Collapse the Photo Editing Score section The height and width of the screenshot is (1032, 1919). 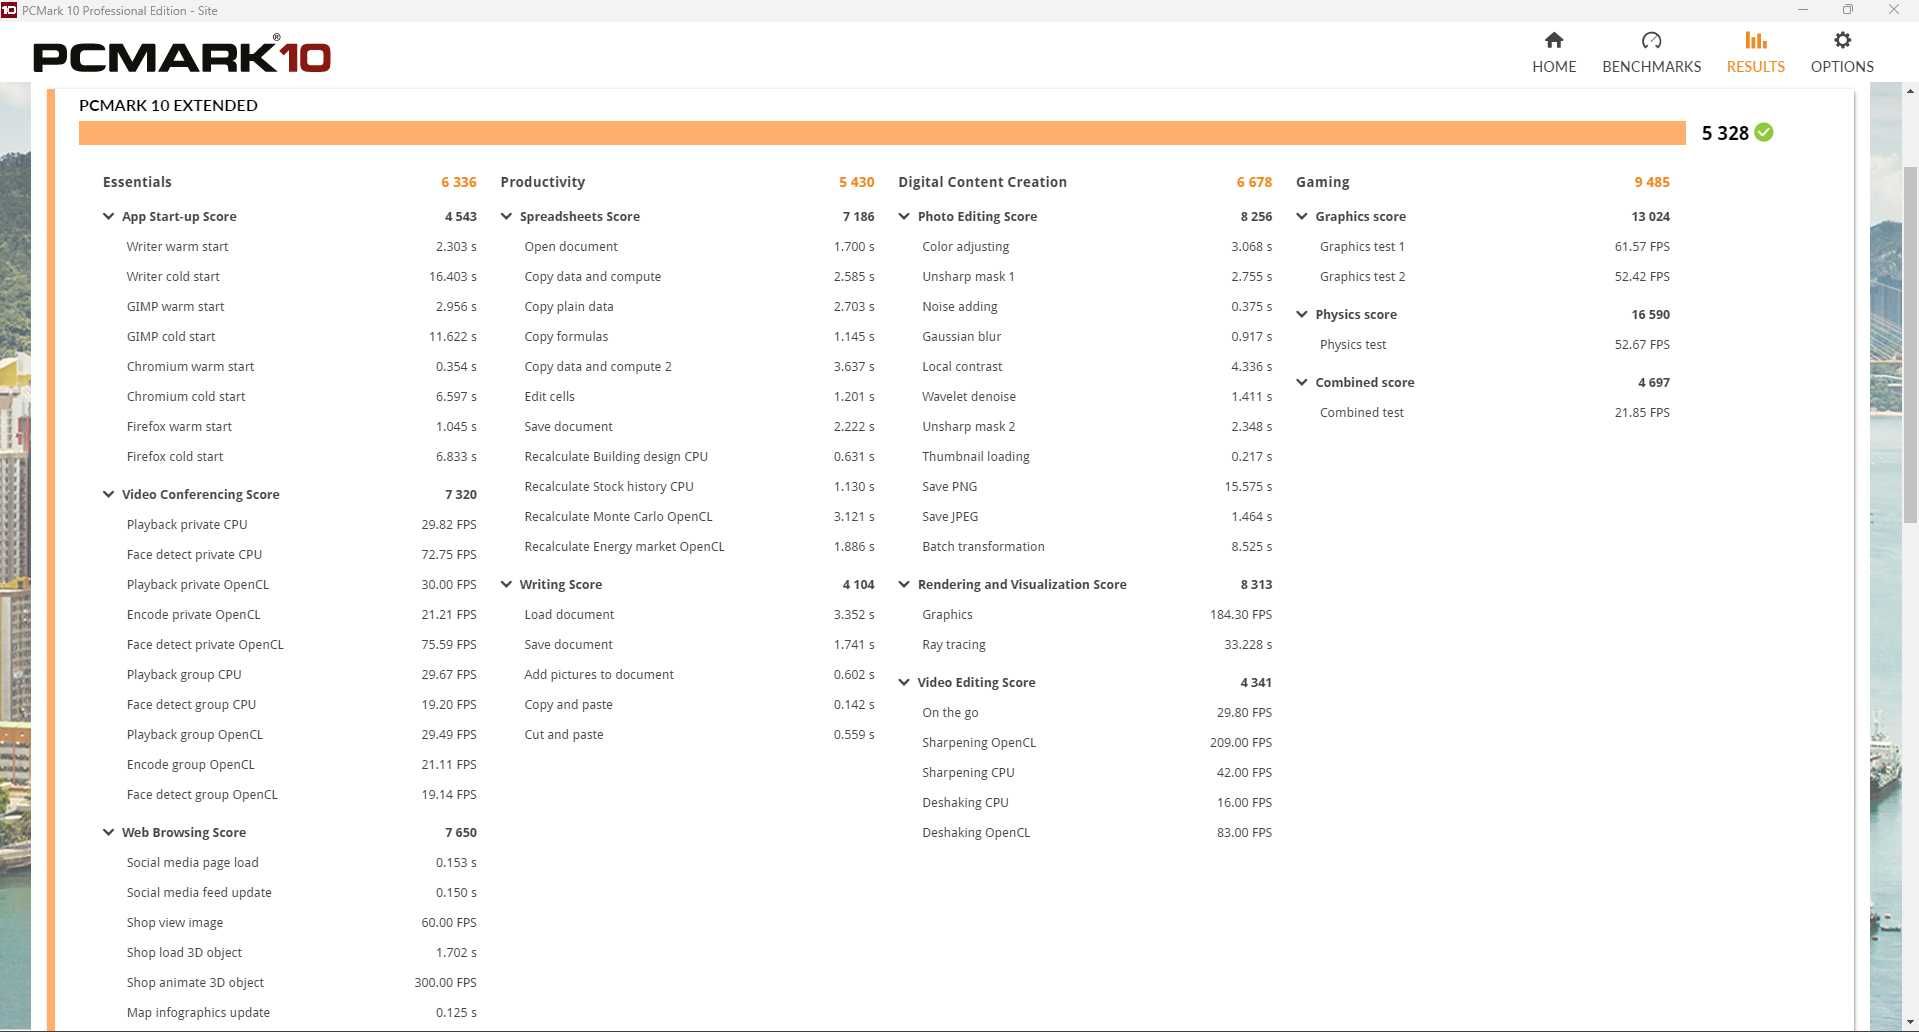(904, 216)
